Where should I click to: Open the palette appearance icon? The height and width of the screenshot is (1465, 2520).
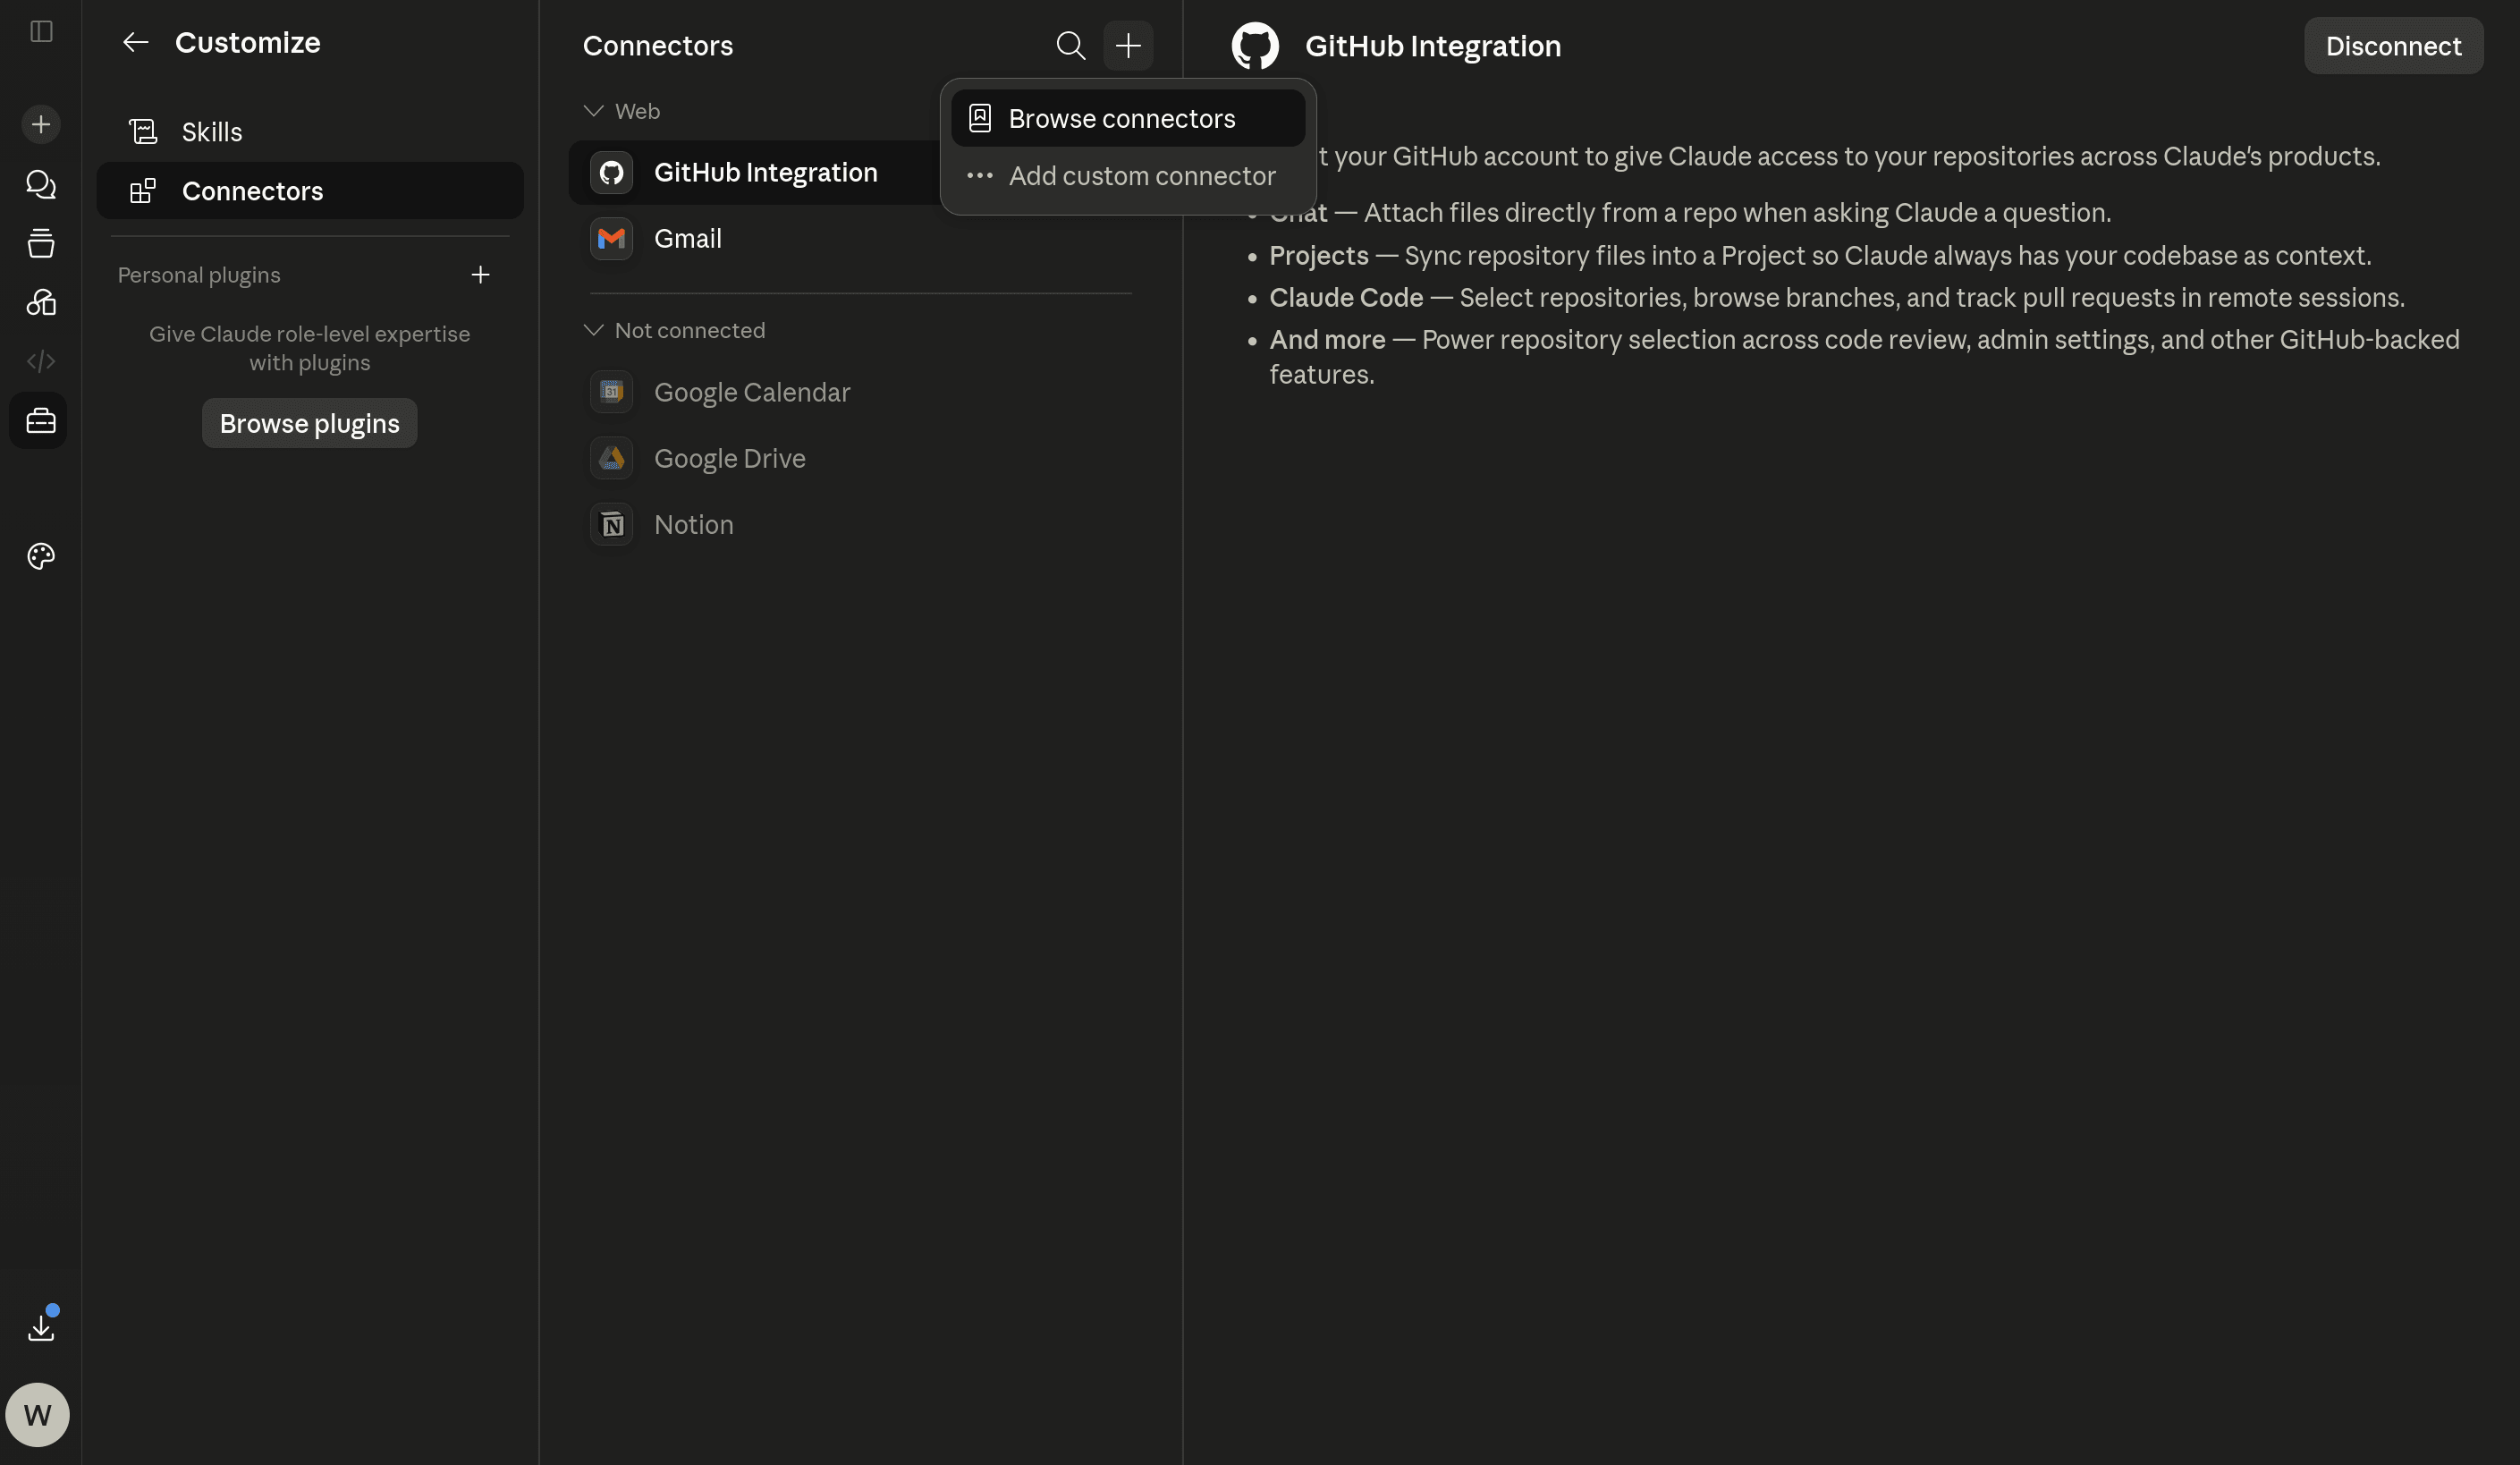coord(41,556)
